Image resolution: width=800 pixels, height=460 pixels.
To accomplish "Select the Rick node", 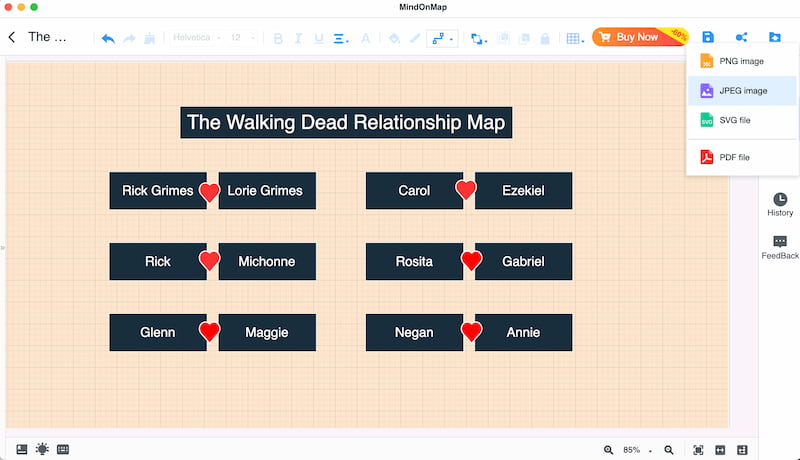I will pos(158,262).
